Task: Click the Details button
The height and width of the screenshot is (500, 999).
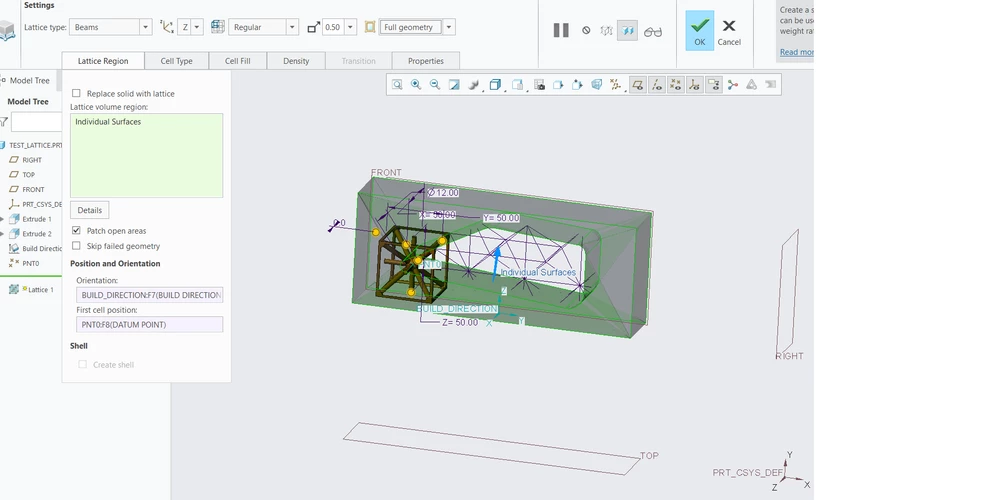Action: tap(90, 210)
